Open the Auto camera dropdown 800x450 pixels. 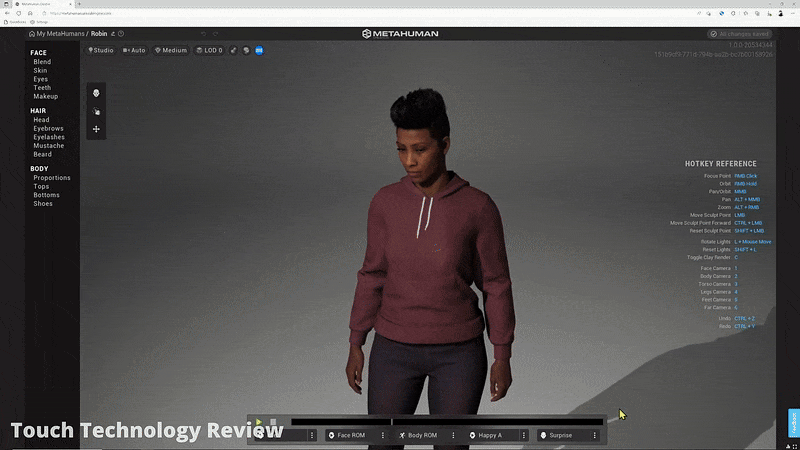pyautogui.click(x=134, y=51)
